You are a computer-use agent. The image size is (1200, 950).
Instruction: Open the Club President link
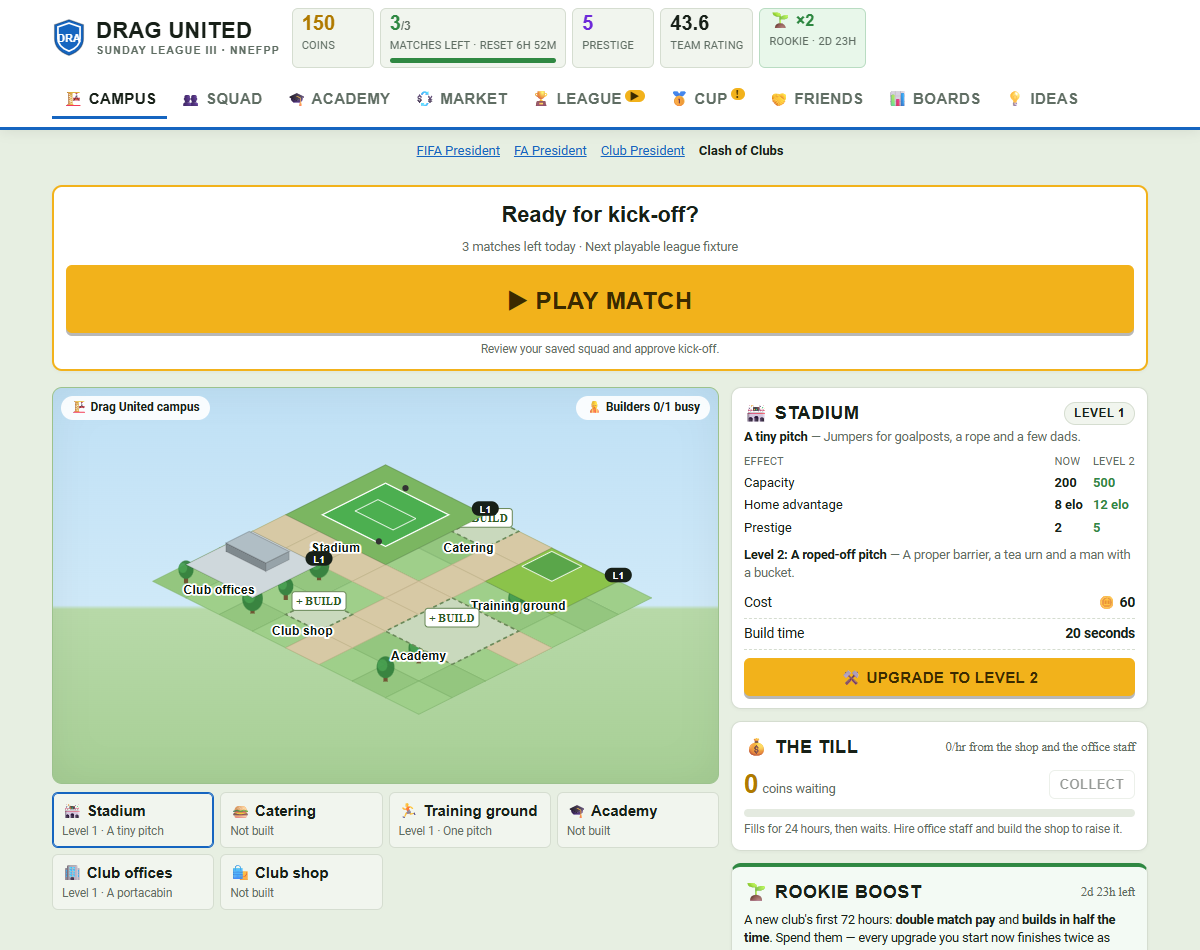[x=643, y=151]
